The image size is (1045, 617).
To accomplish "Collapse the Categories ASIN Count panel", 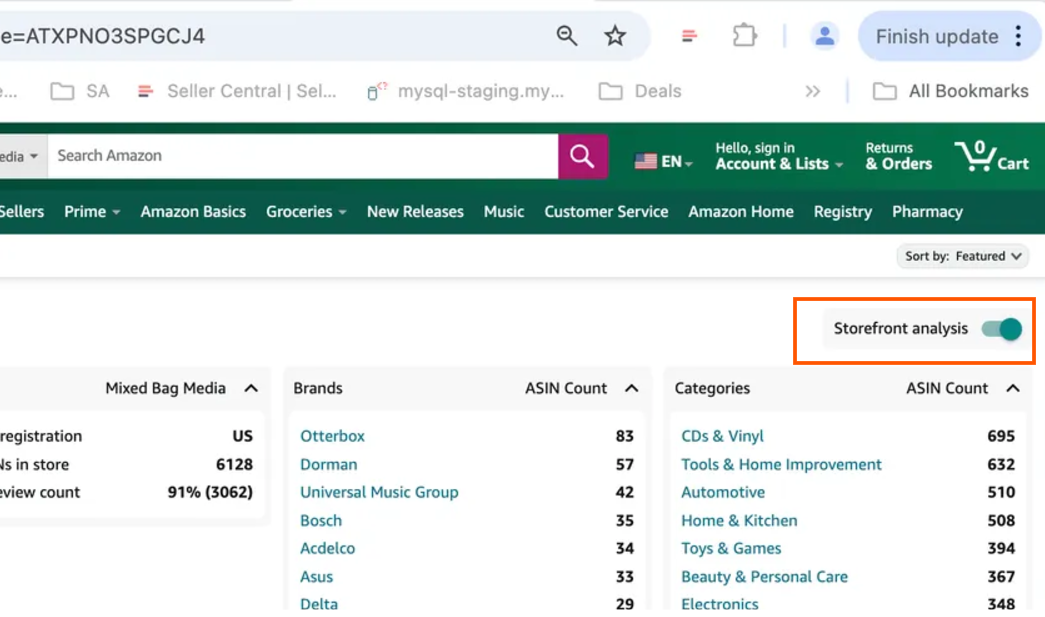I will (x=1013, y=388).
